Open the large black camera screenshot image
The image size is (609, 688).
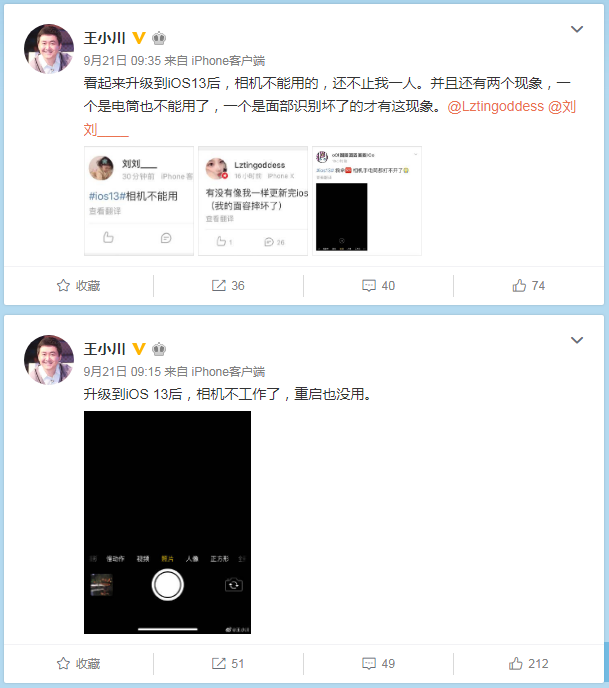[167, 522]
